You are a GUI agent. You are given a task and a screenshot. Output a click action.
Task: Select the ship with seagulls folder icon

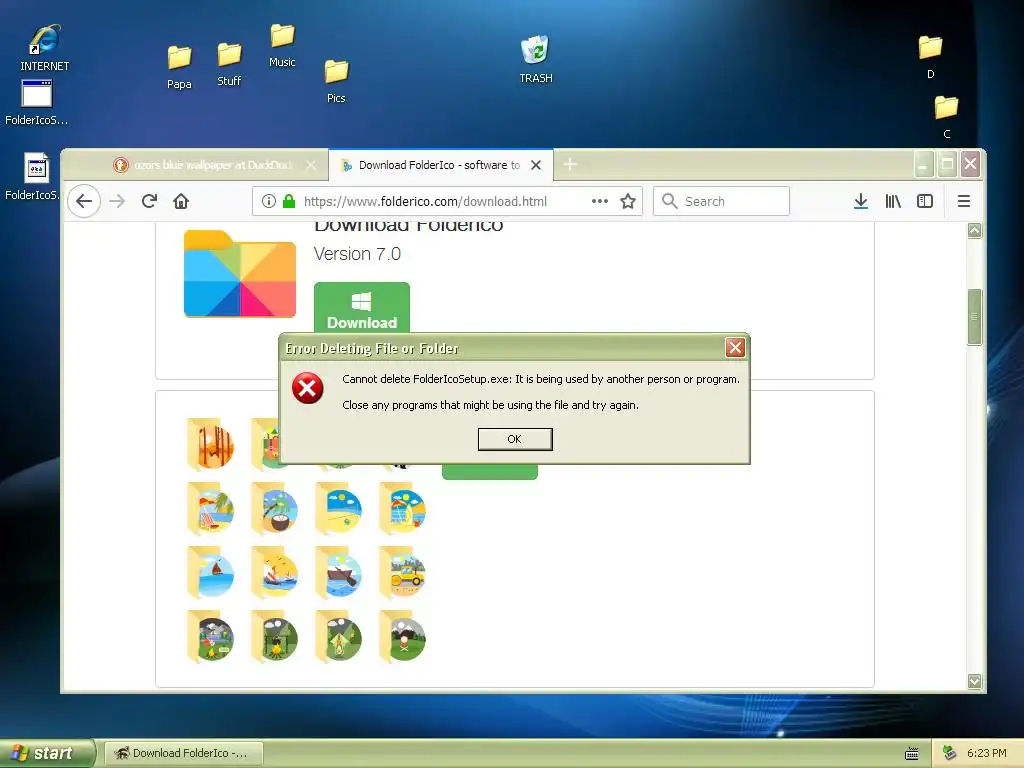click(275, 573)
